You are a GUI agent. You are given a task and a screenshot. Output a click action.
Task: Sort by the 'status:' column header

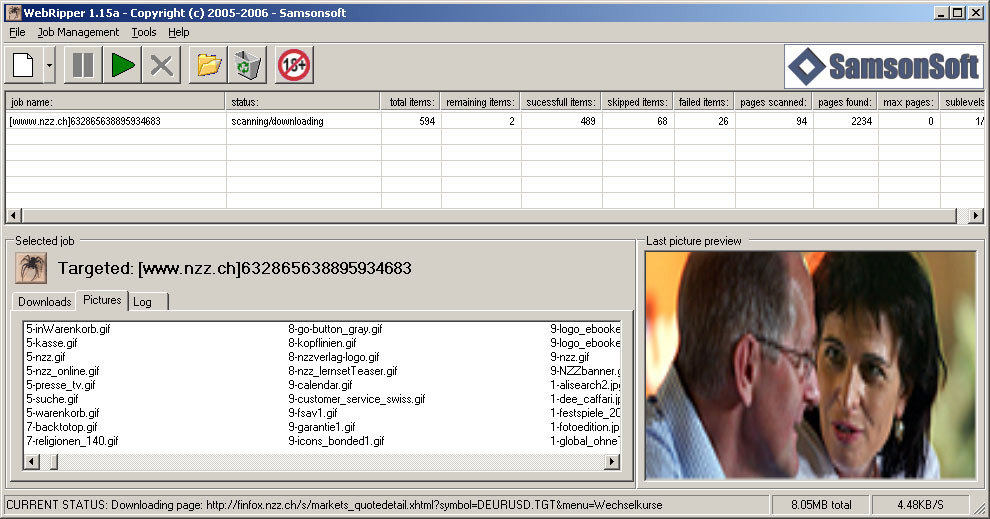[303, 102]
